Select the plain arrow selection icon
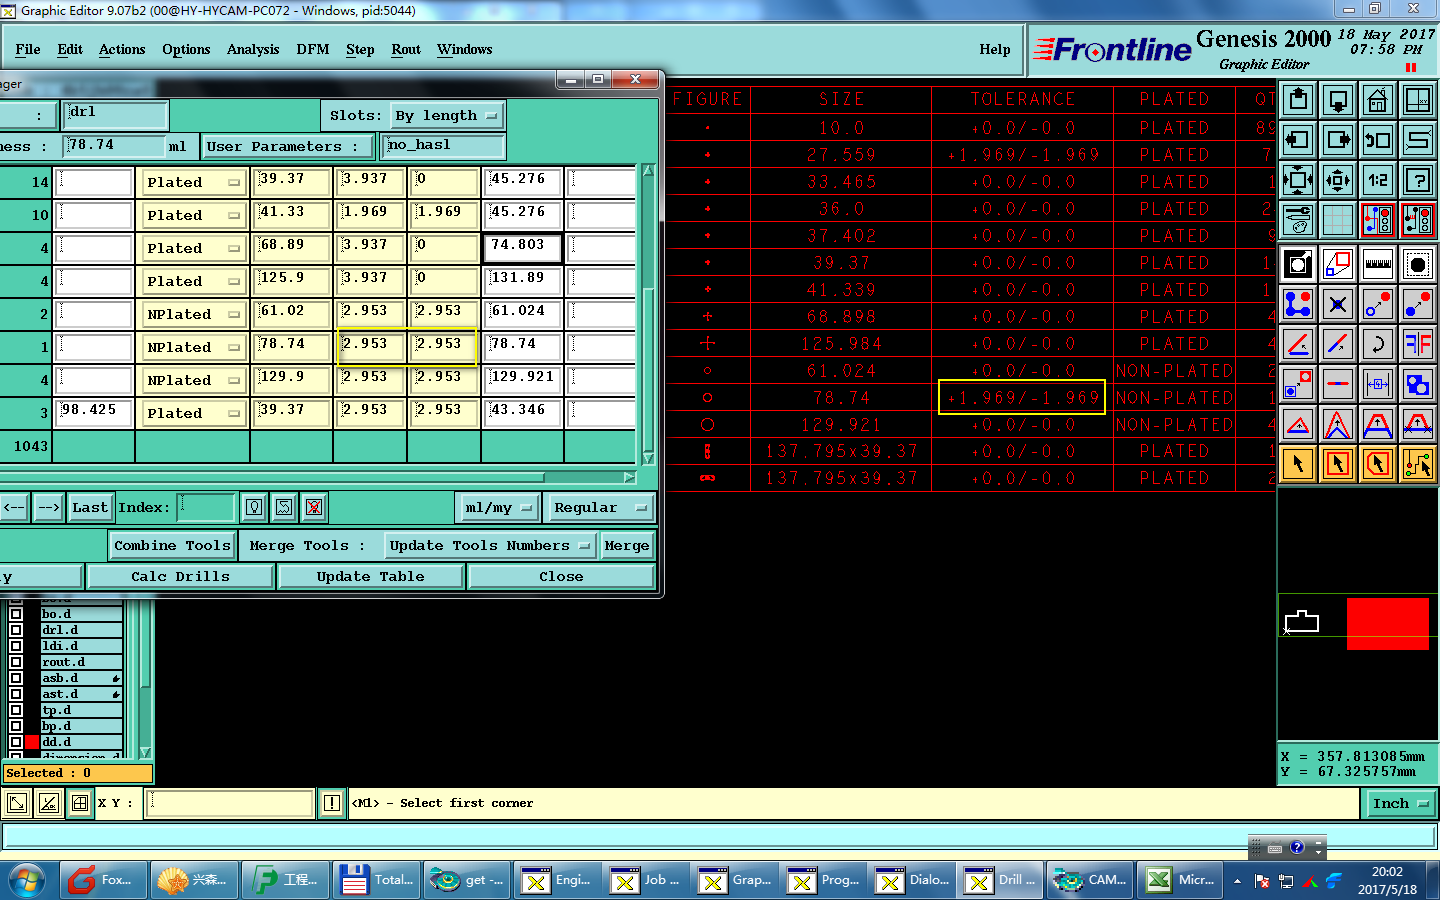The image size is (1440, 900). pyautogui.click(x=1298, y=464)
